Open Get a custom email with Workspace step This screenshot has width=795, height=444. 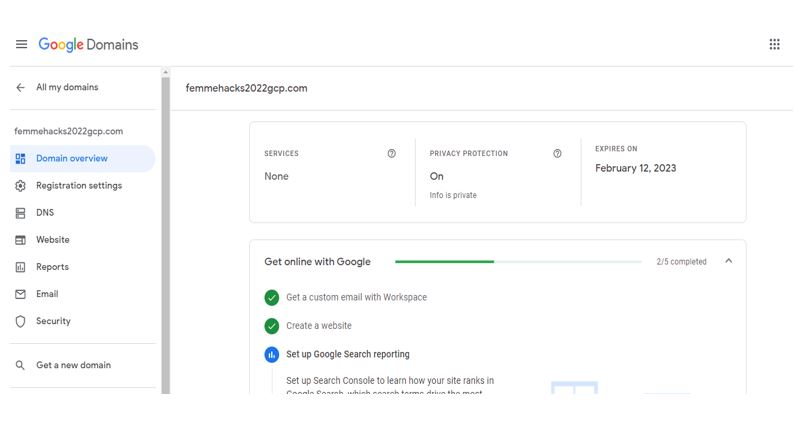pyautogui.click(x=356, y=298)
